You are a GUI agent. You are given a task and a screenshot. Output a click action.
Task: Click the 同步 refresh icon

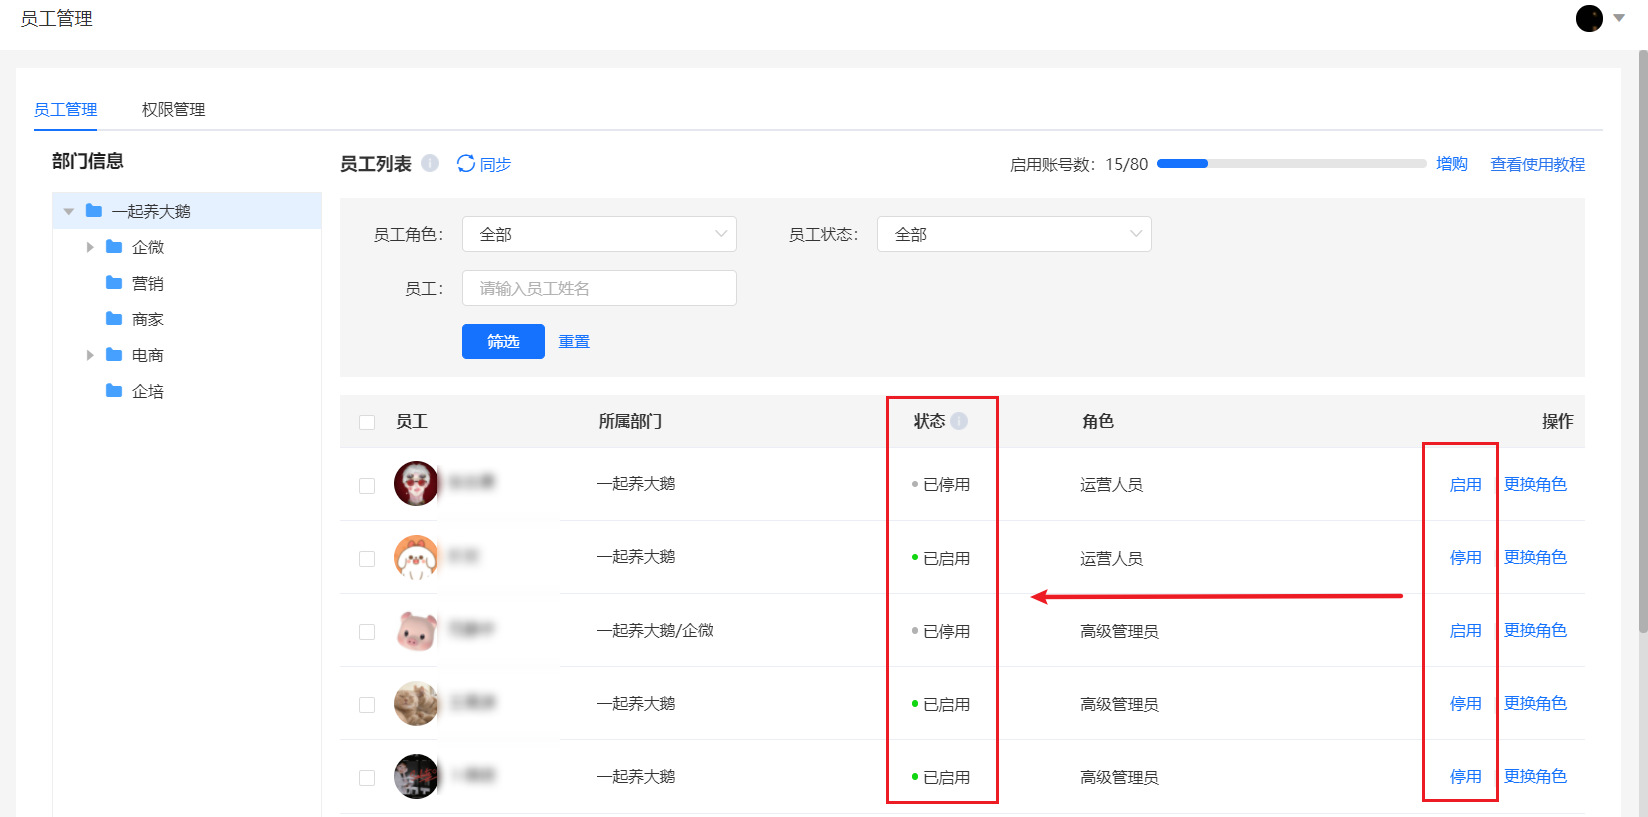click(x=466, y=163)
